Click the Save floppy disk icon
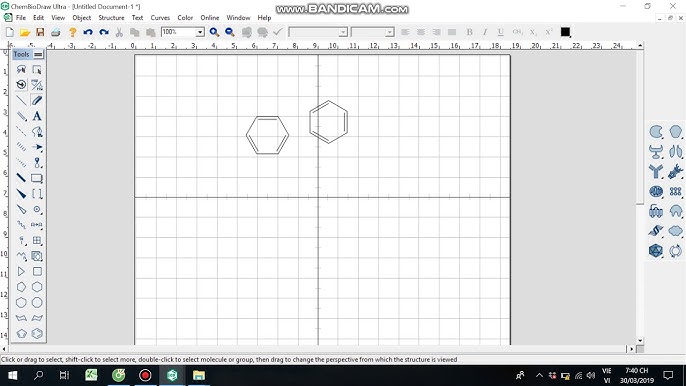 click(x=40, y=32)
